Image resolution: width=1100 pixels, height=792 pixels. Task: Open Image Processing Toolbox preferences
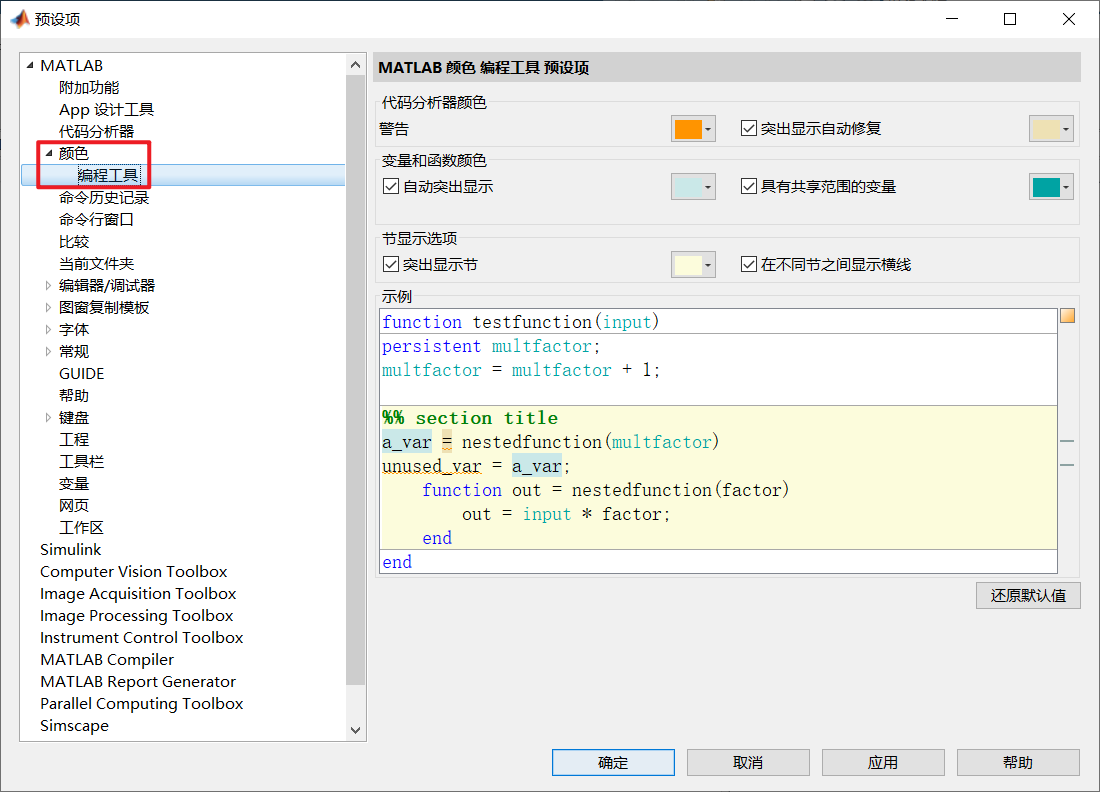point(136,615)
